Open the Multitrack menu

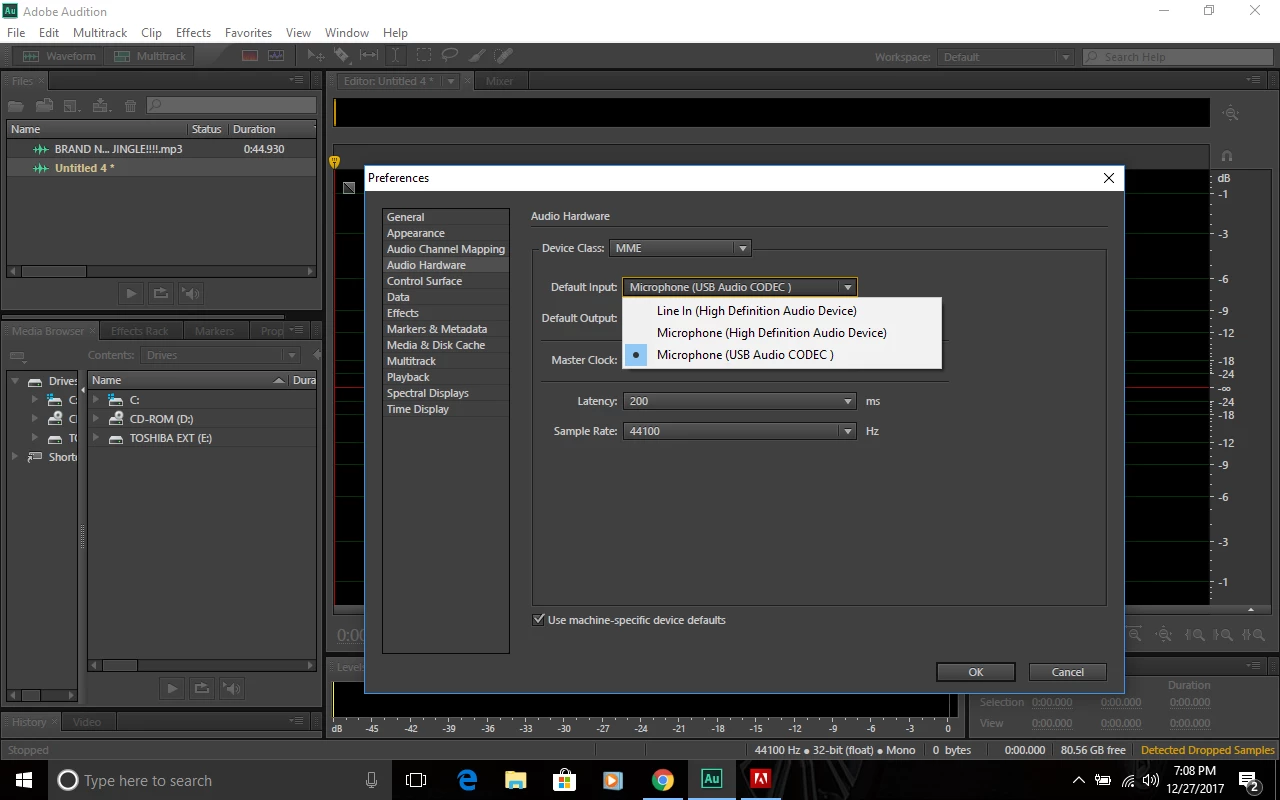[100, 33]
